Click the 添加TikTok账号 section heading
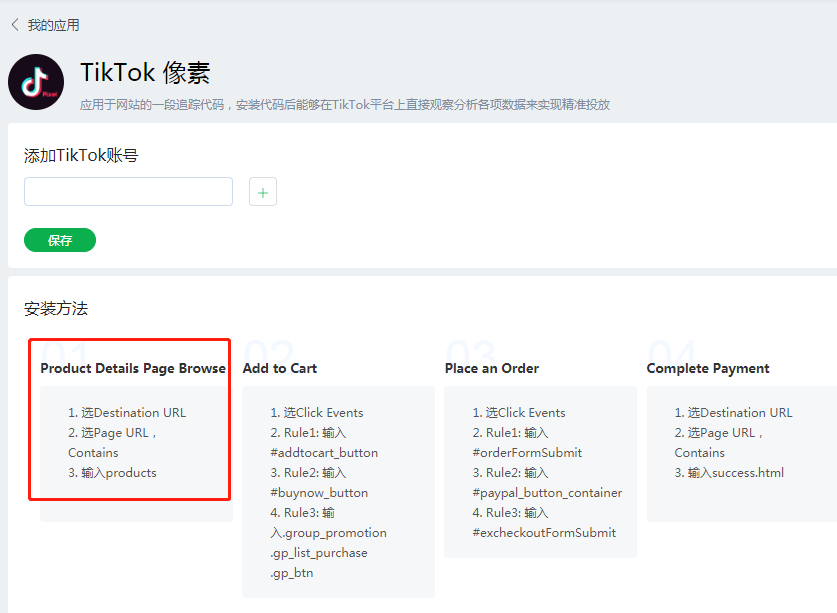 pyautogui.click(x=81, y=155)
